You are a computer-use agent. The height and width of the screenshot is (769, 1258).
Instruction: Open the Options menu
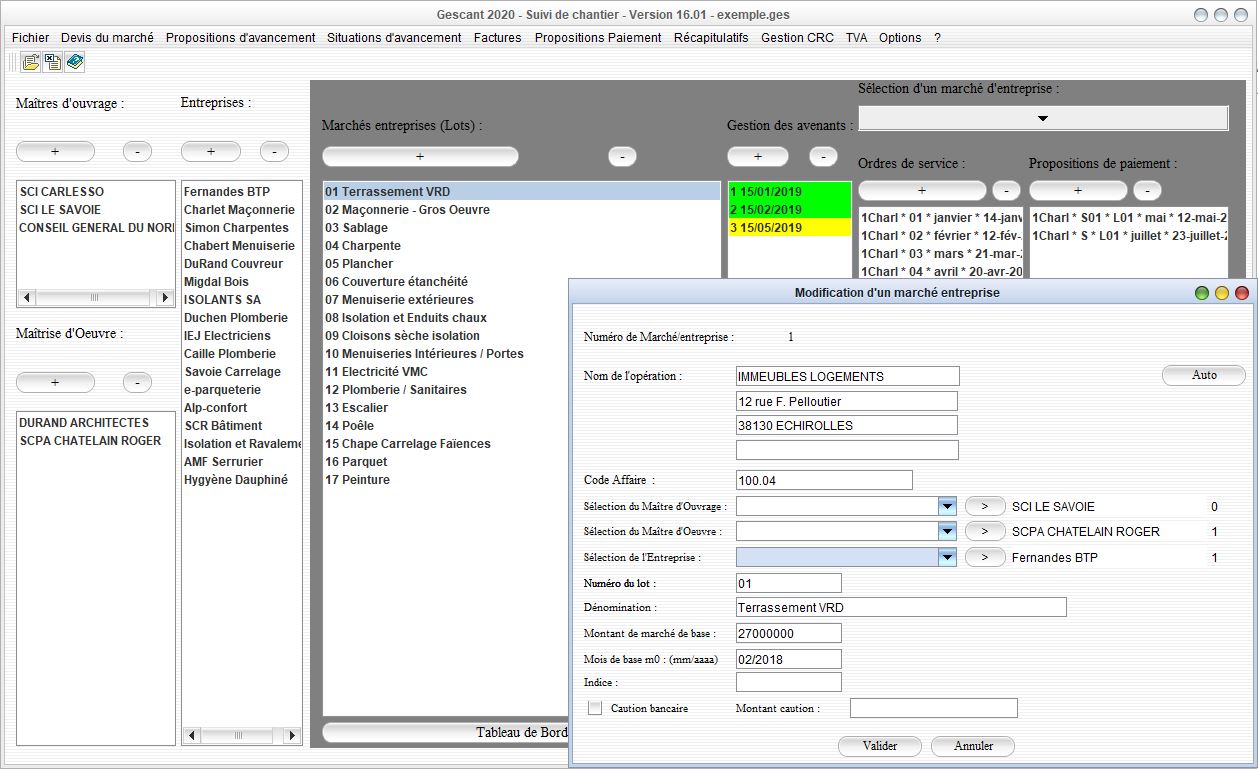coord(900,37)
